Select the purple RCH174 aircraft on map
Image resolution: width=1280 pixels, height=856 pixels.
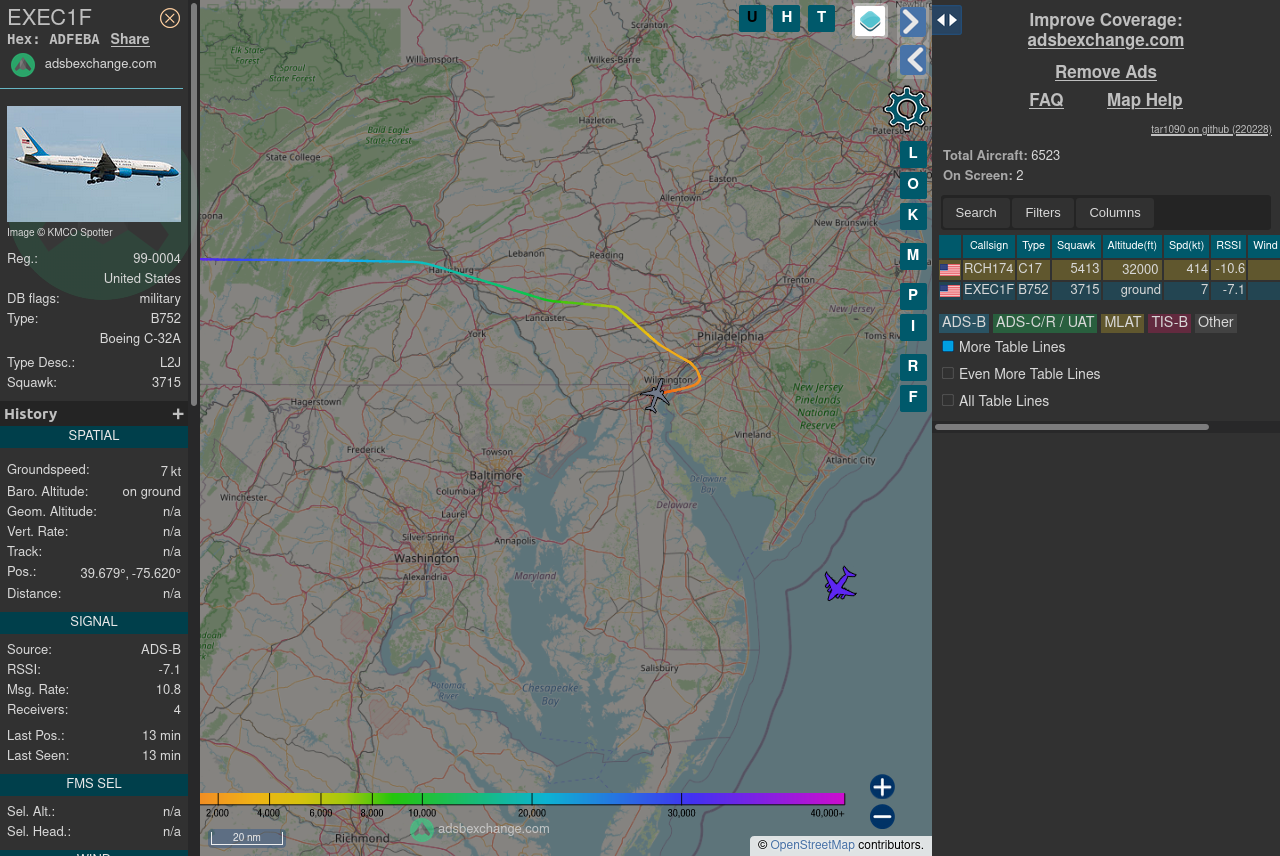click(840, 584)
